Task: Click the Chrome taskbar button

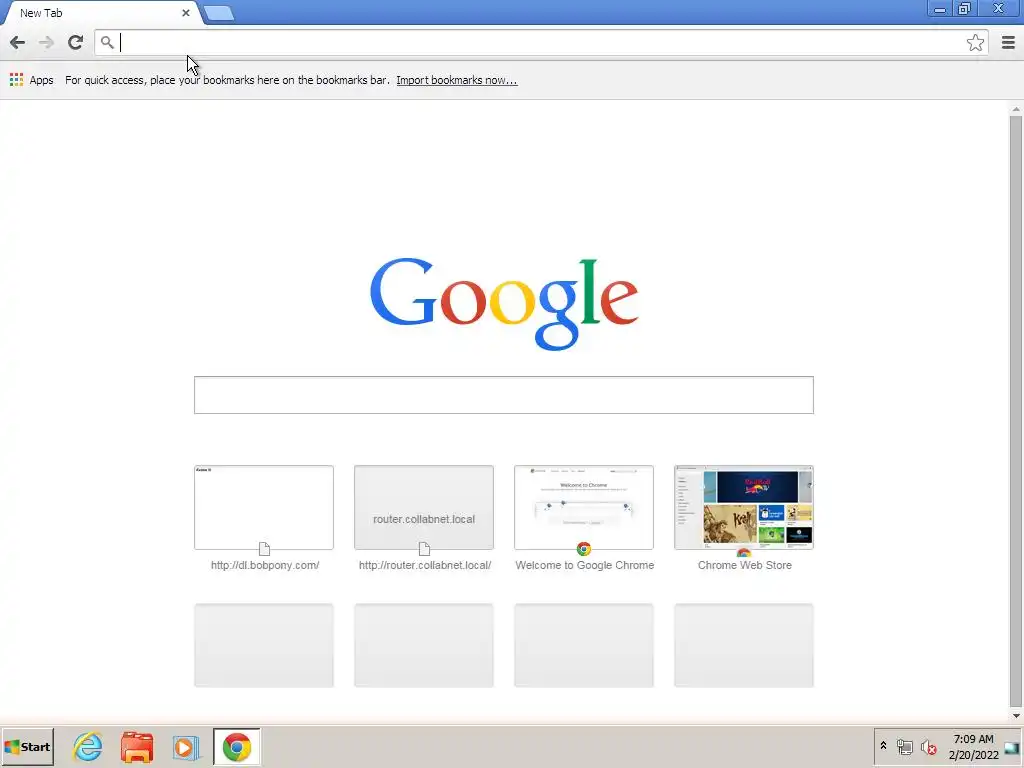Action: [x=236, y=747]
